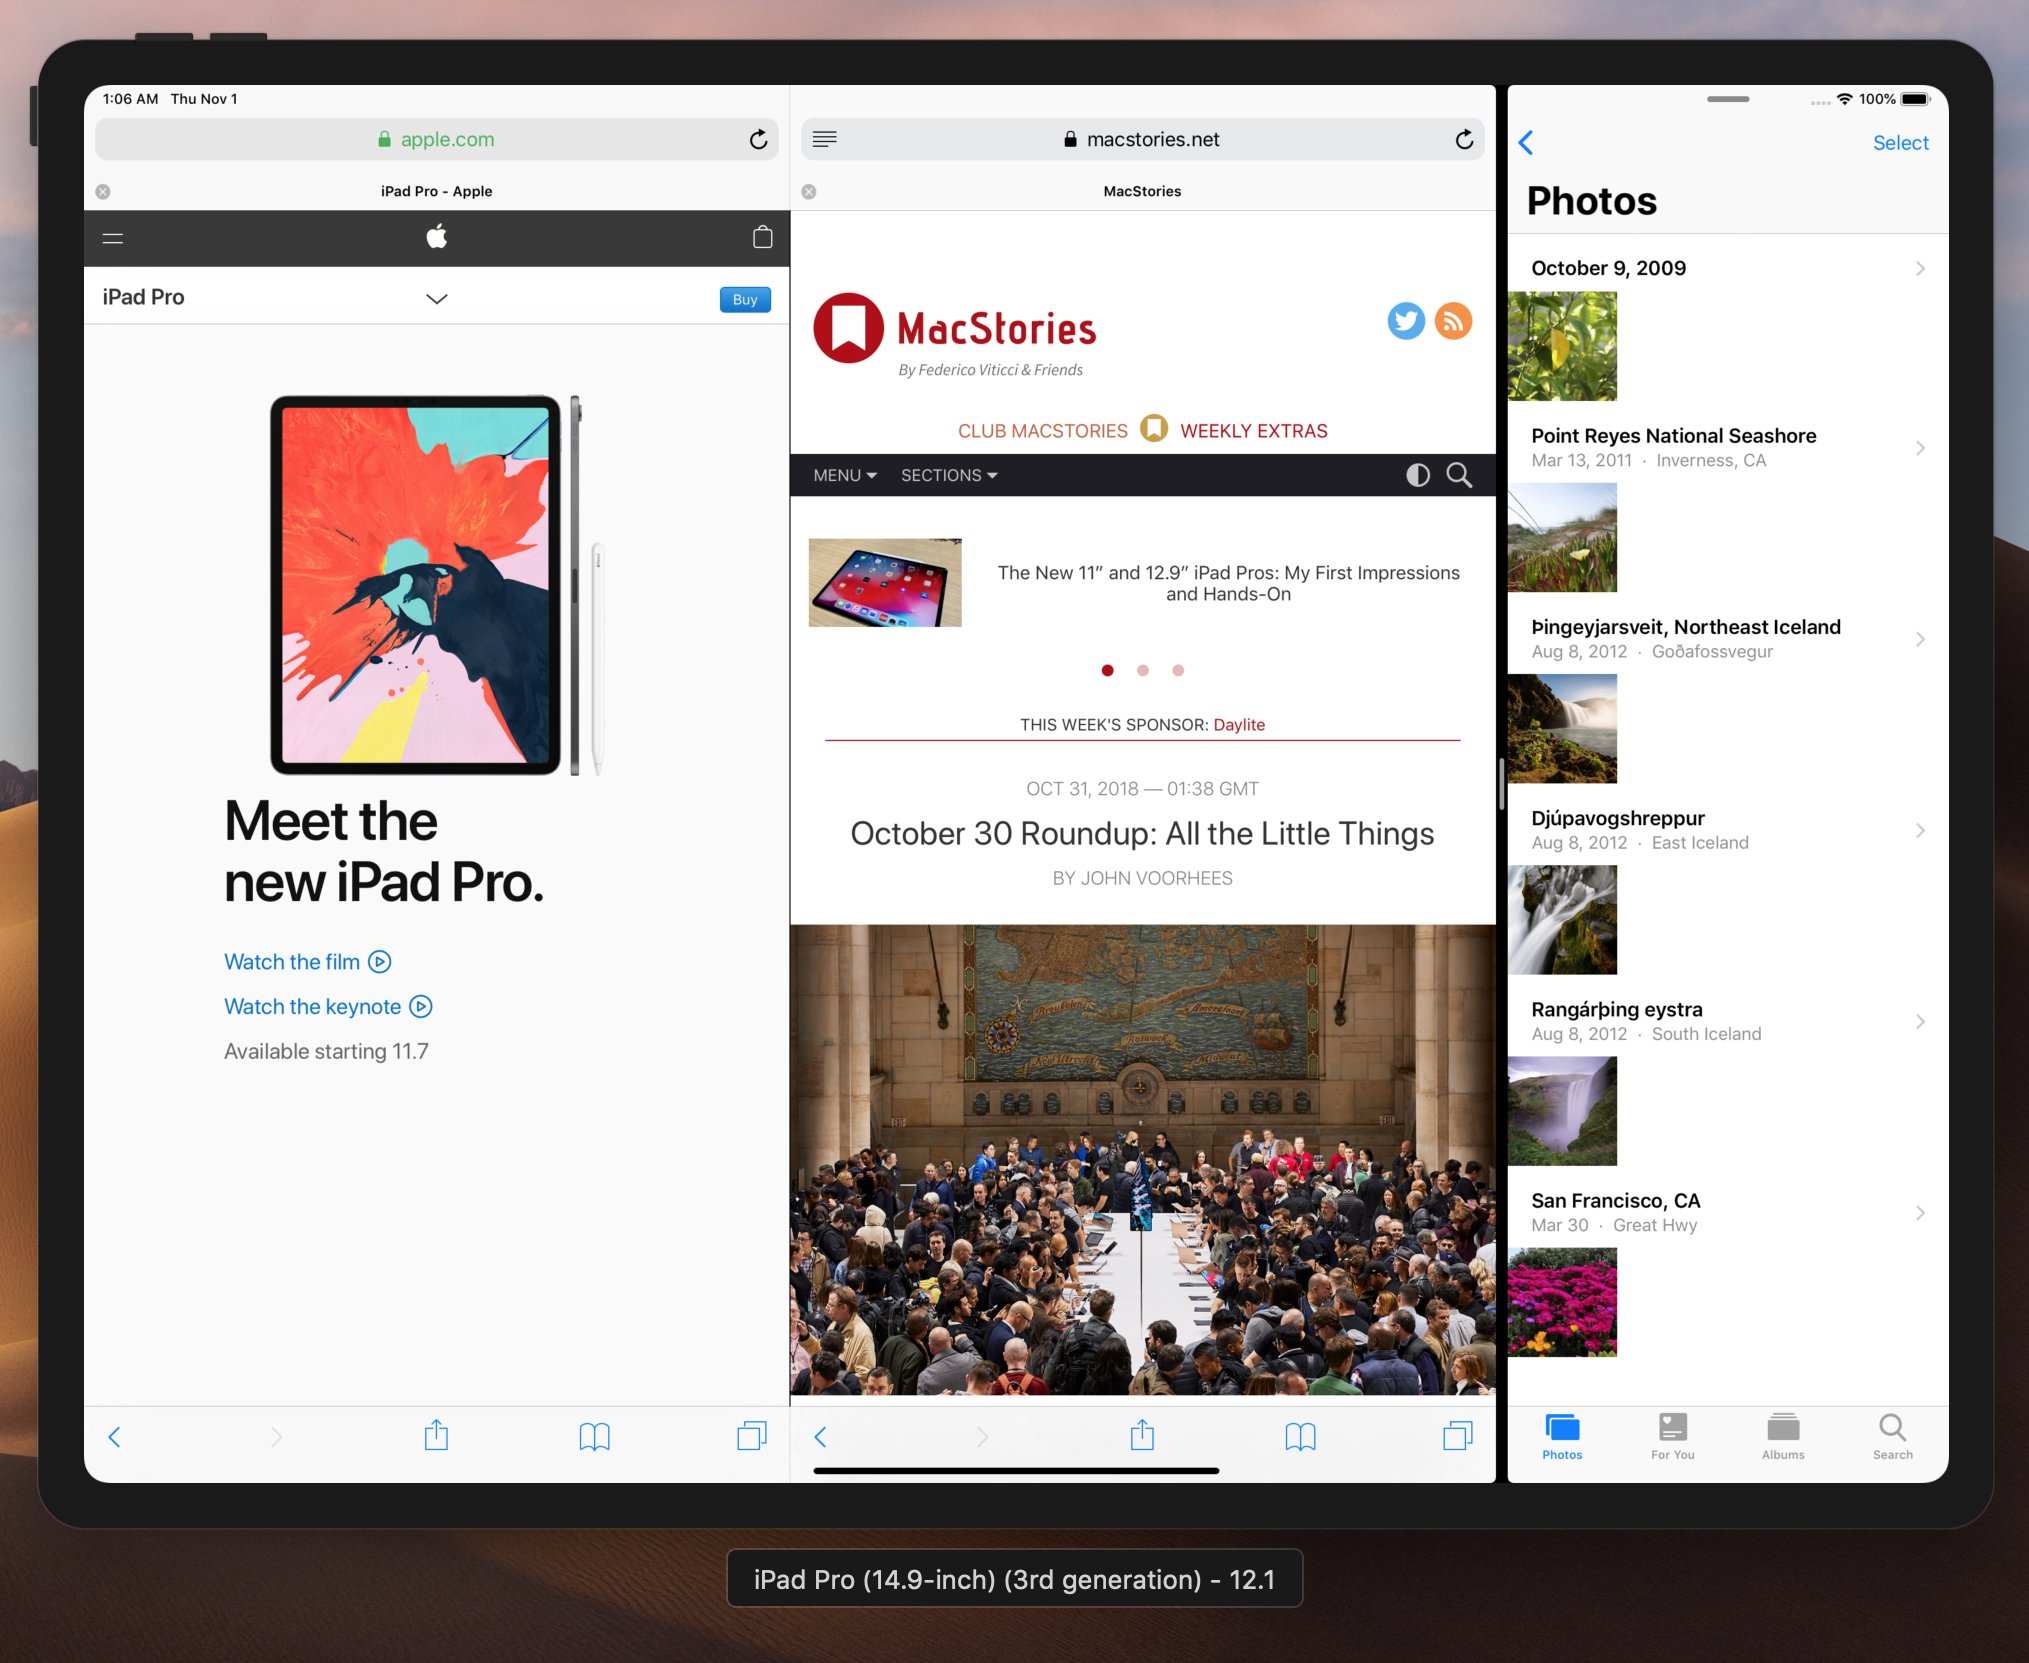Viewport: 2029px width, 1663px height.
Task: Open the Apple shopping bag
Action: click(x=762, y=237)
